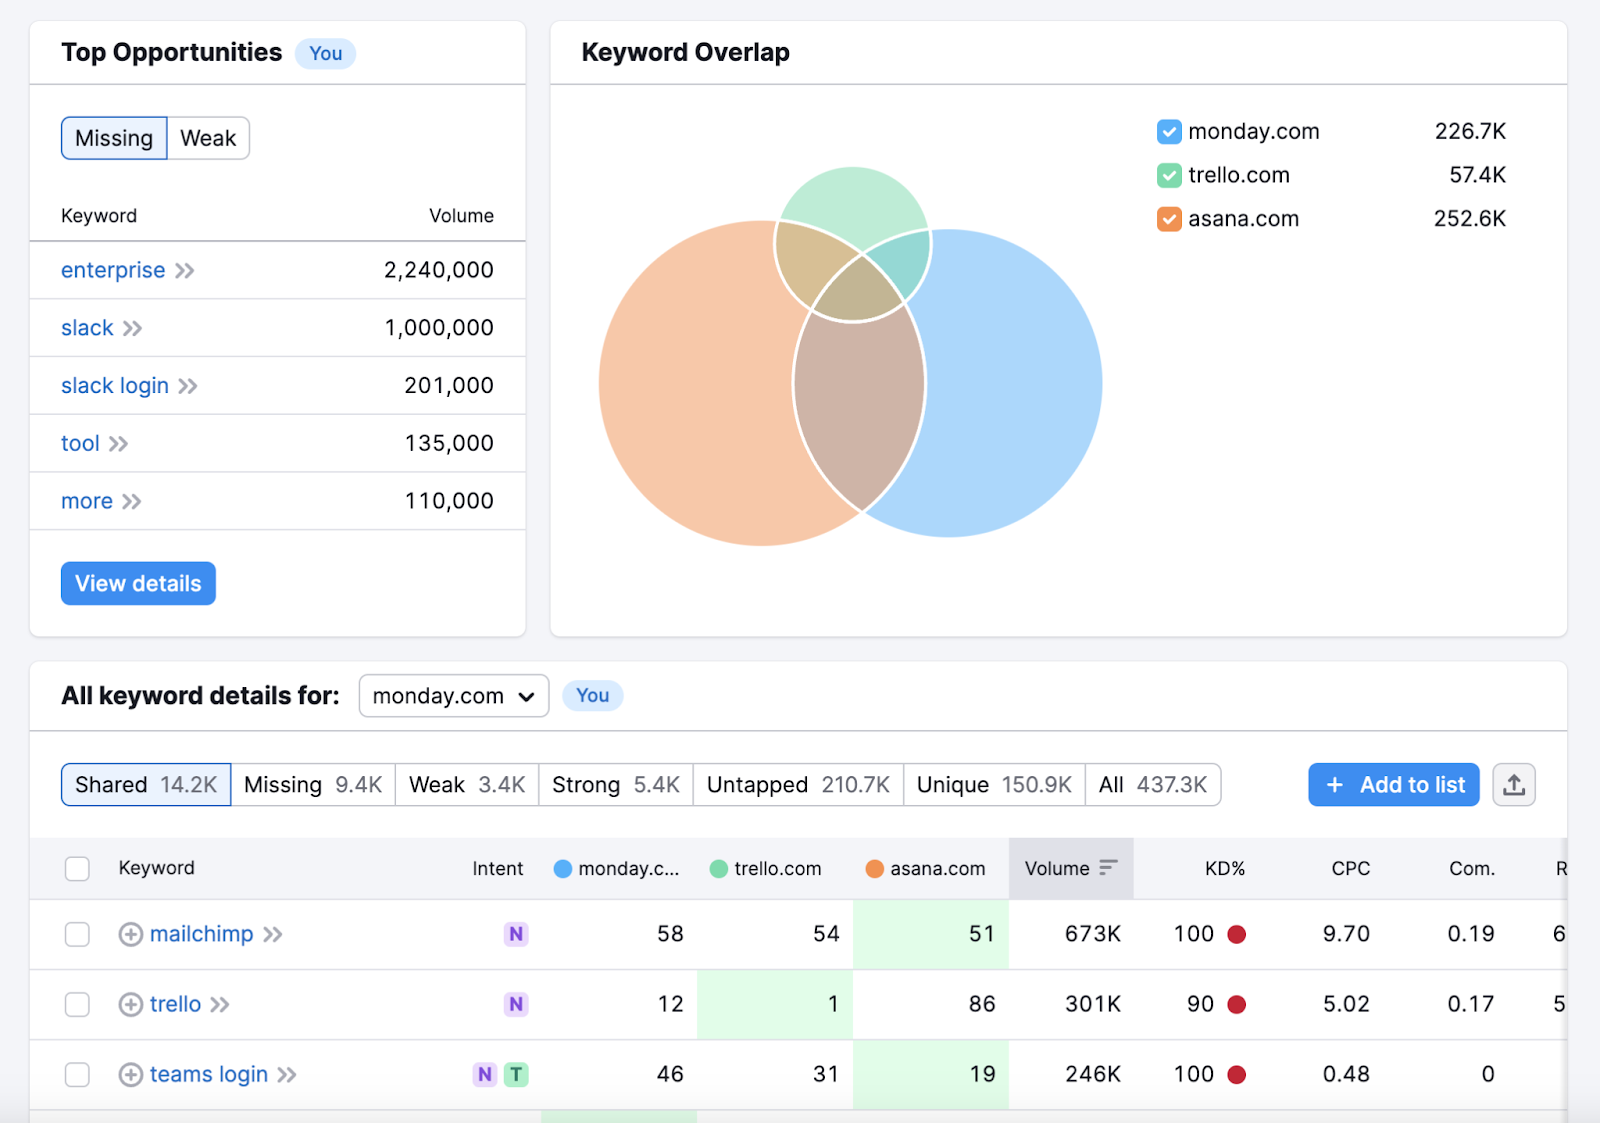Screen dimensions: 1600x1123
Task: Click the double-arrow icon beside slack login
Action: (187, 385)
